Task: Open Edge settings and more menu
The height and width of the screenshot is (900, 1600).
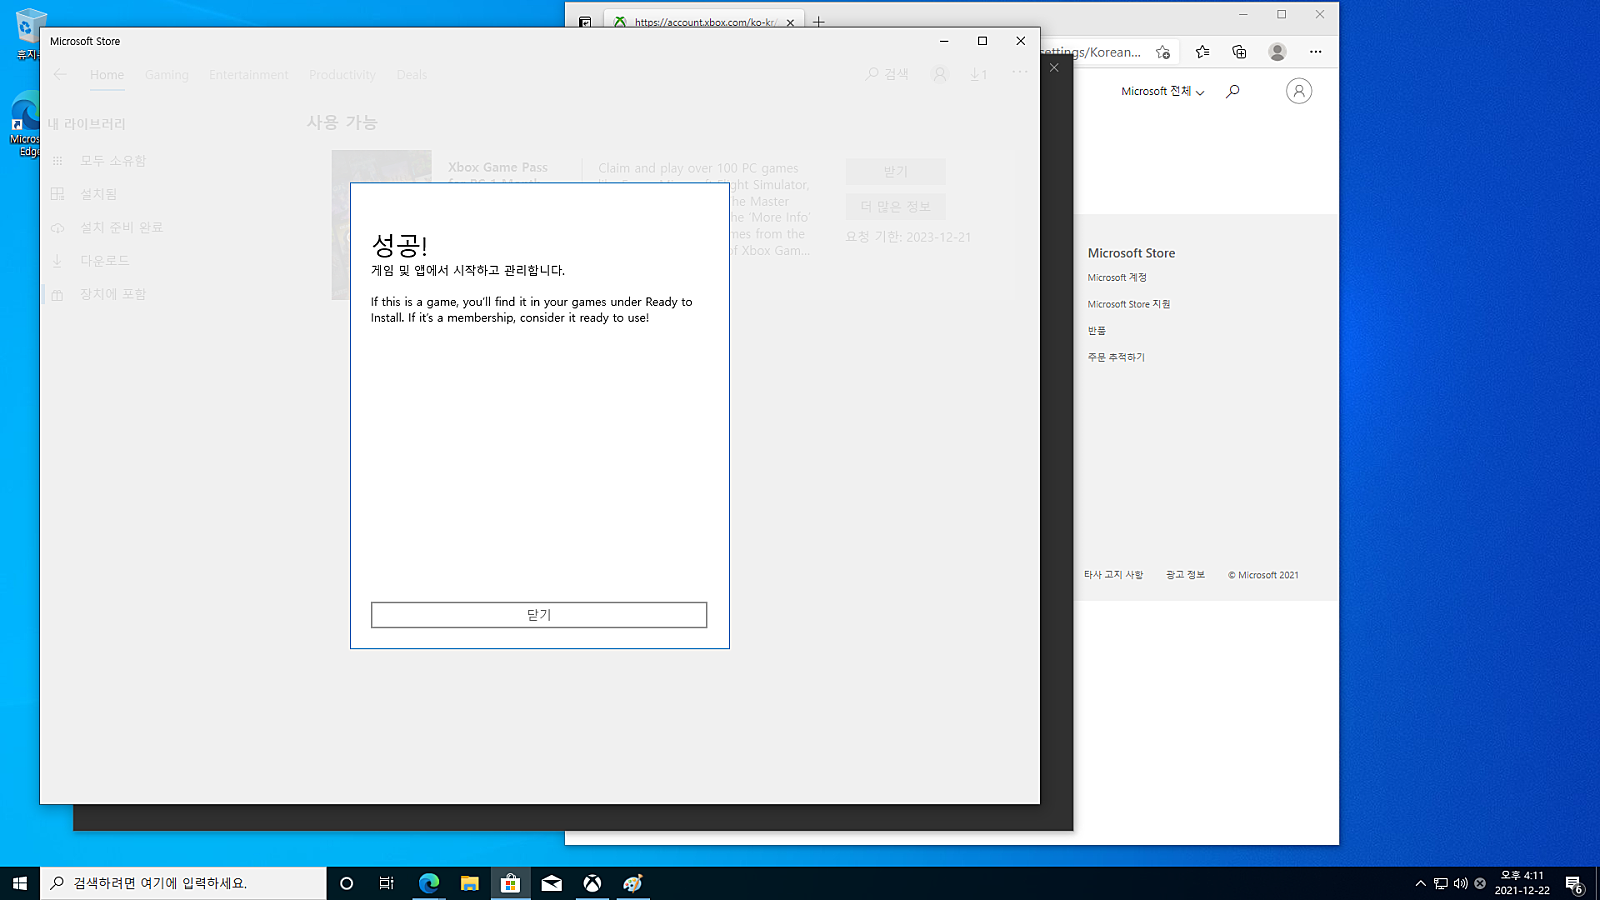Action: pos(1316,52)
